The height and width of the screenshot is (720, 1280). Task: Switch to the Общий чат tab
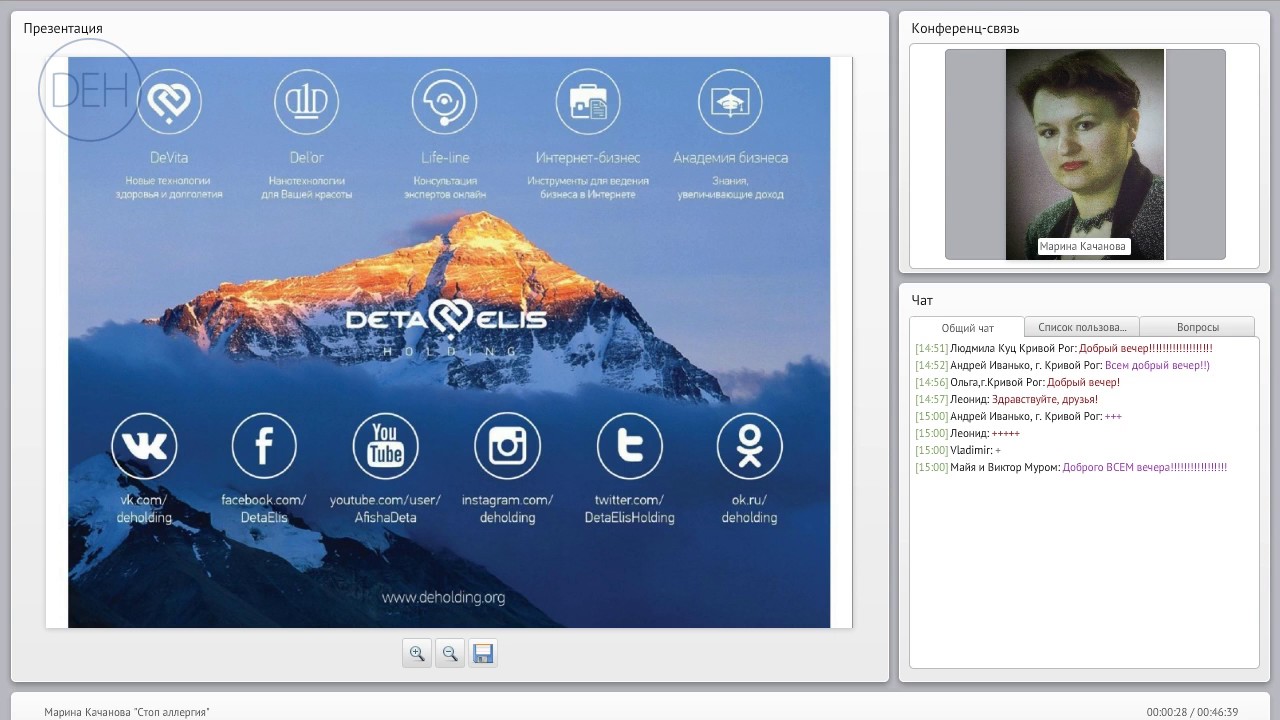[x=967, y=328]
